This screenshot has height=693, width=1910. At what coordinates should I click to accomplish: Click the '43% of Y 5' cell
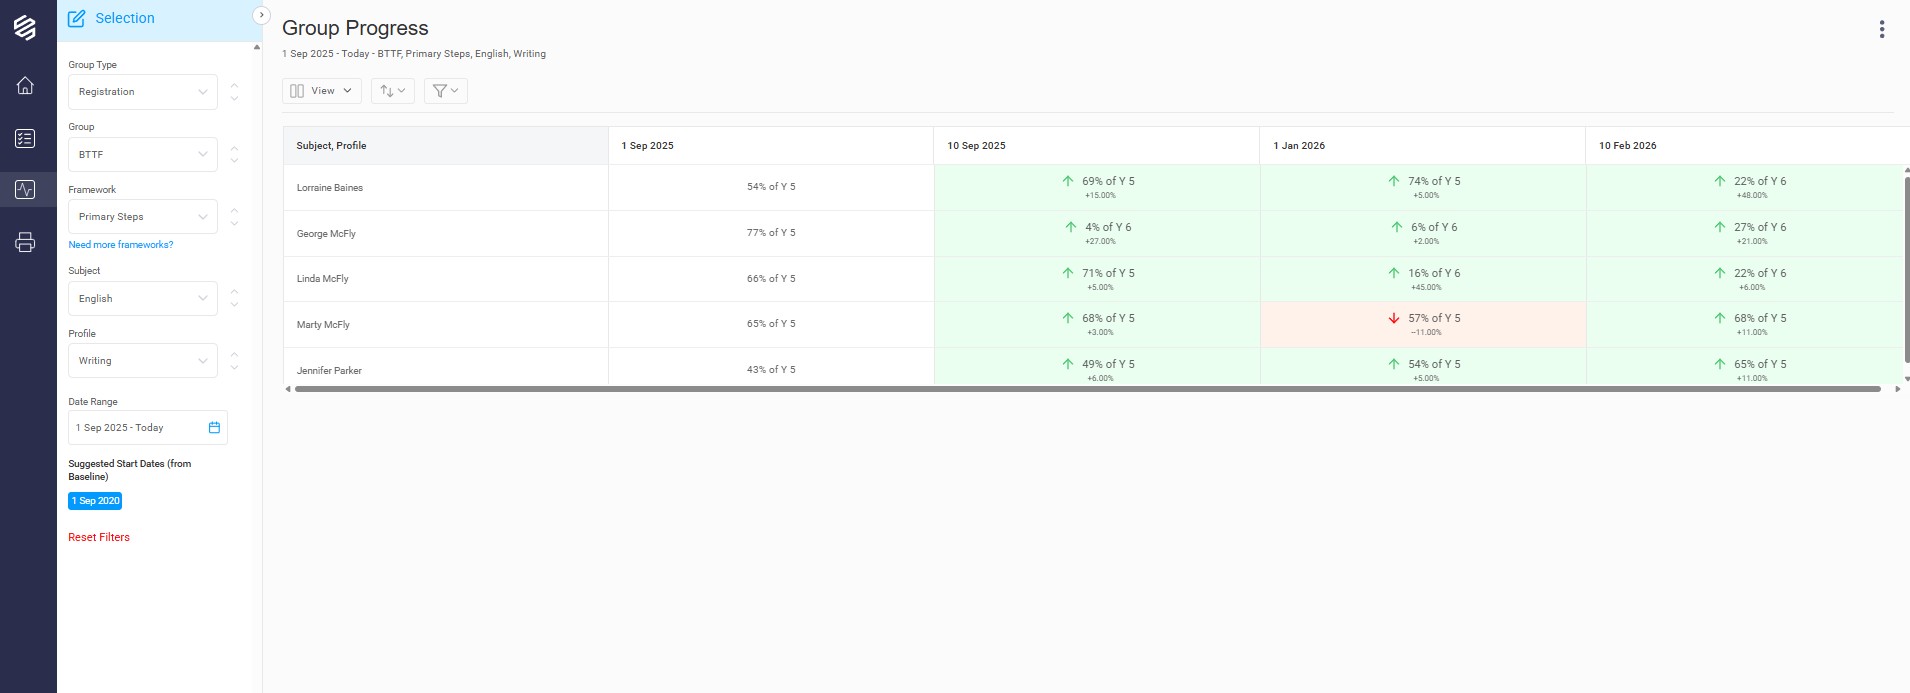[x=771, y=366]
